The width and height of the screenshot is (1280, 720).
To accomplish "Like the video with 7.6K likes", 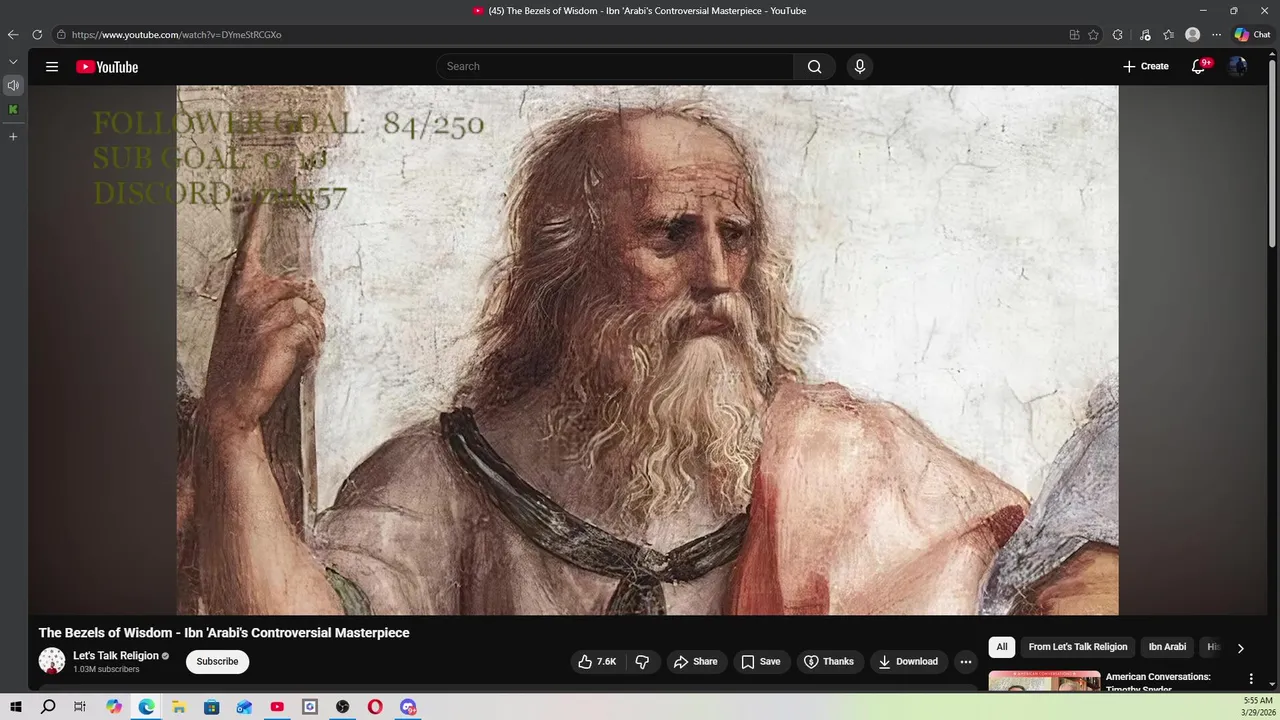I will 597,662.
